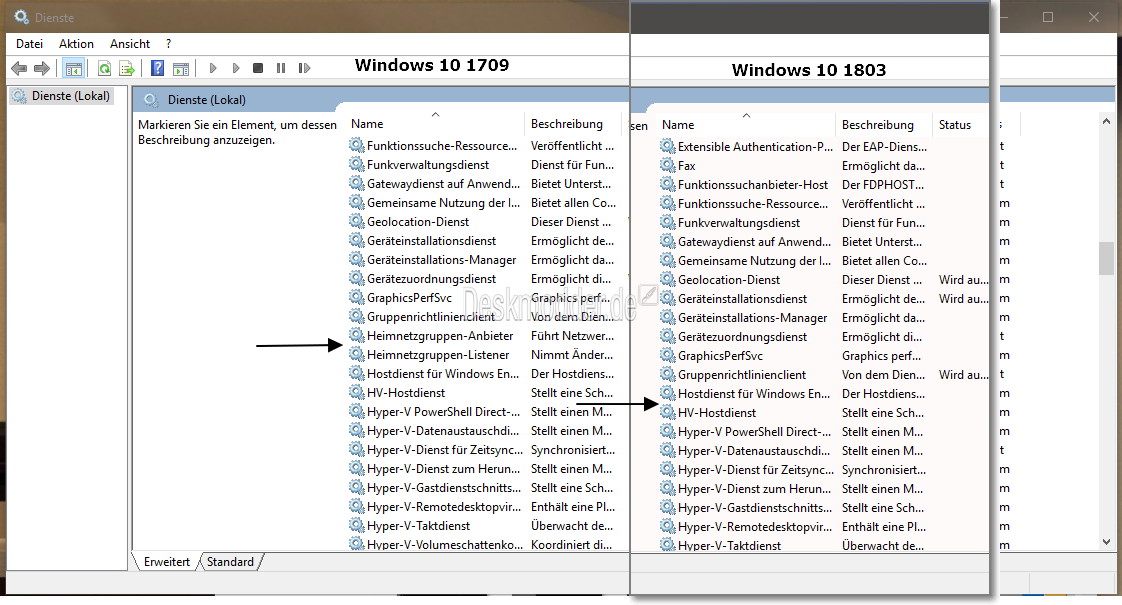The height and width of the screenshot is (605, 1122).
Task: Toggle the show/hide console tree button
Action: point(73,69)
